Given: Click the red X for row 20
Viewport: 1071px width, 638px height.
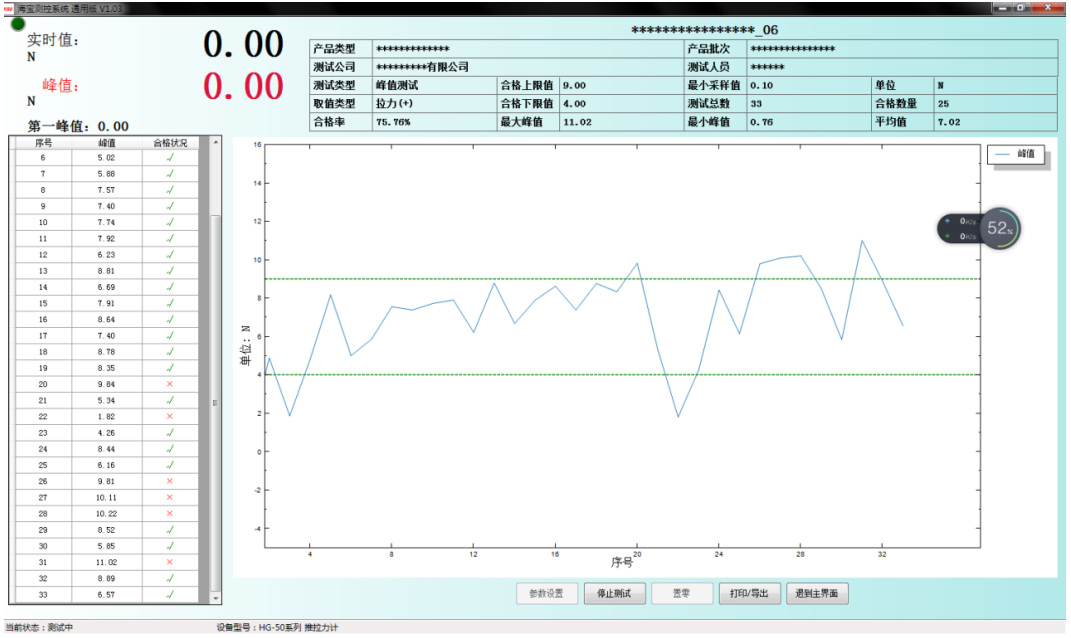Looking at the screenshot, I should click(x=170, y=385).
